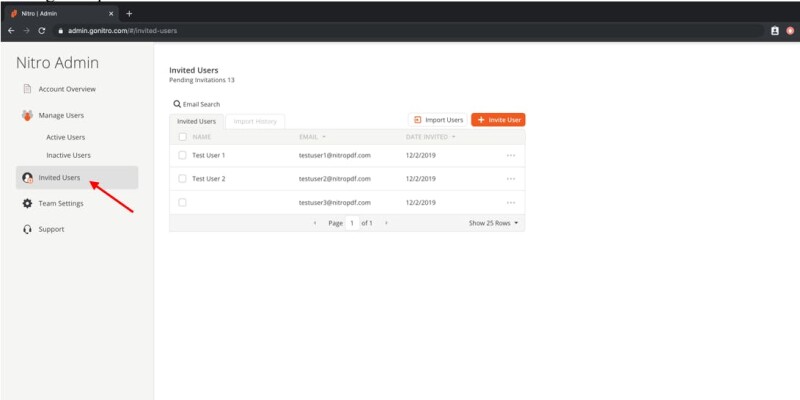Check the box for testuser3 row
Image resolution: width=800 pixels, height=400 pixels.
point(182,203)
